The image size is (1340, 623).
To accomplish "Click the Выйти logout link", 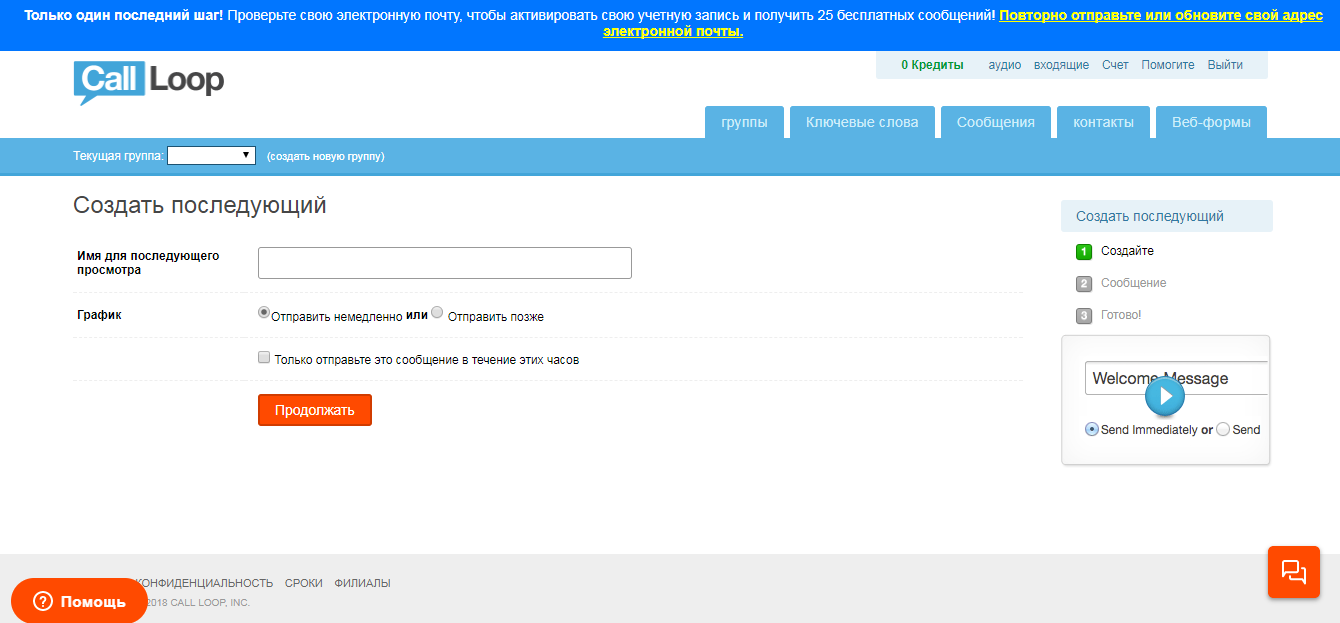I will point(1225,65).
